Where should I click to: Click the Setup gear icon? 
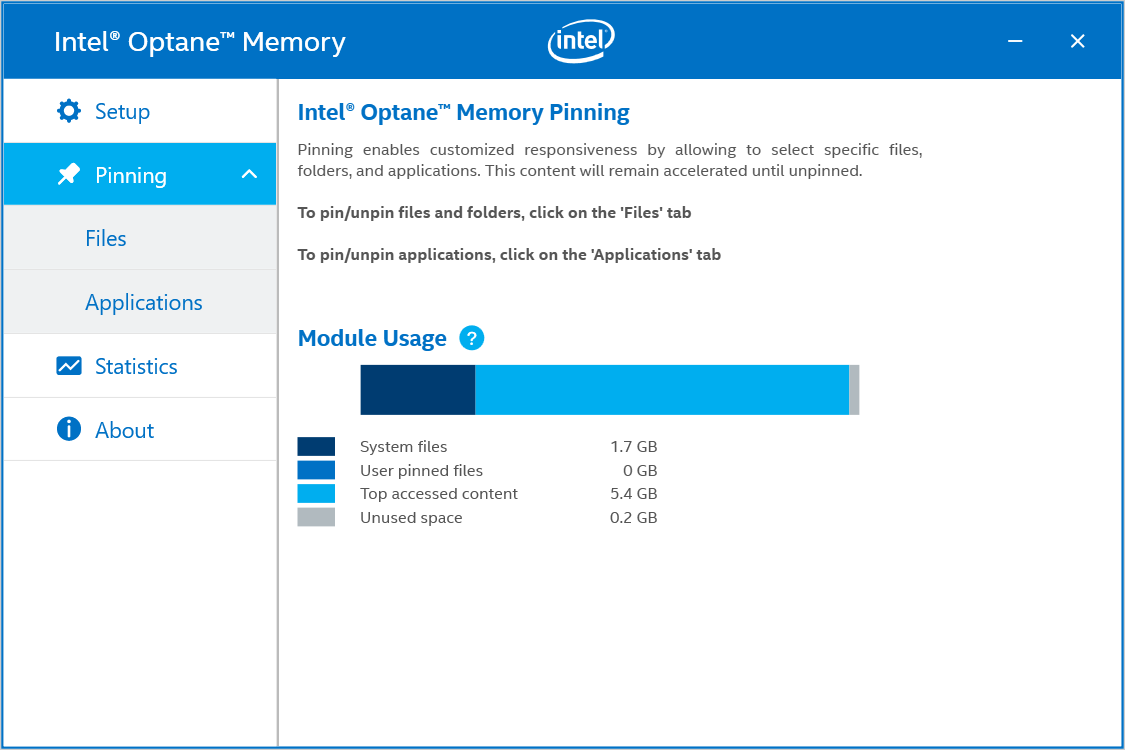69,111
